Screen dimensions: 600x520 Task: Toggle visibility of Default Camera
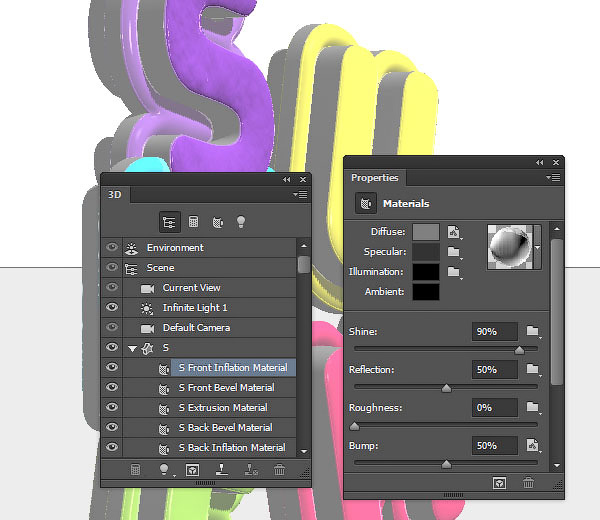(112, 328)
